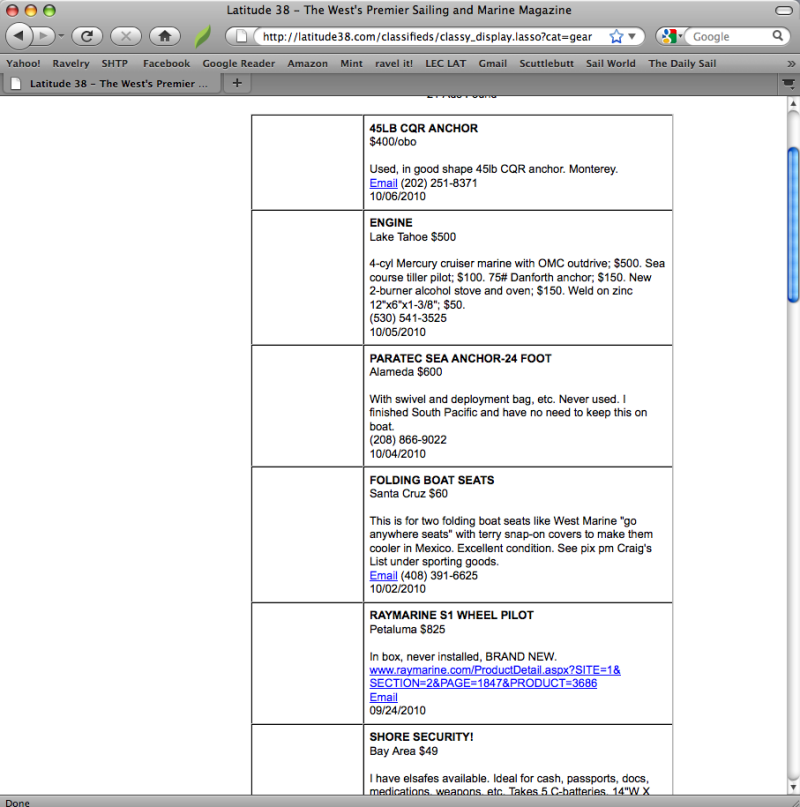This screenshot has width=800, height=807.
Task: Click the scrollbar up arrow
Action: [x=793, y=103]
